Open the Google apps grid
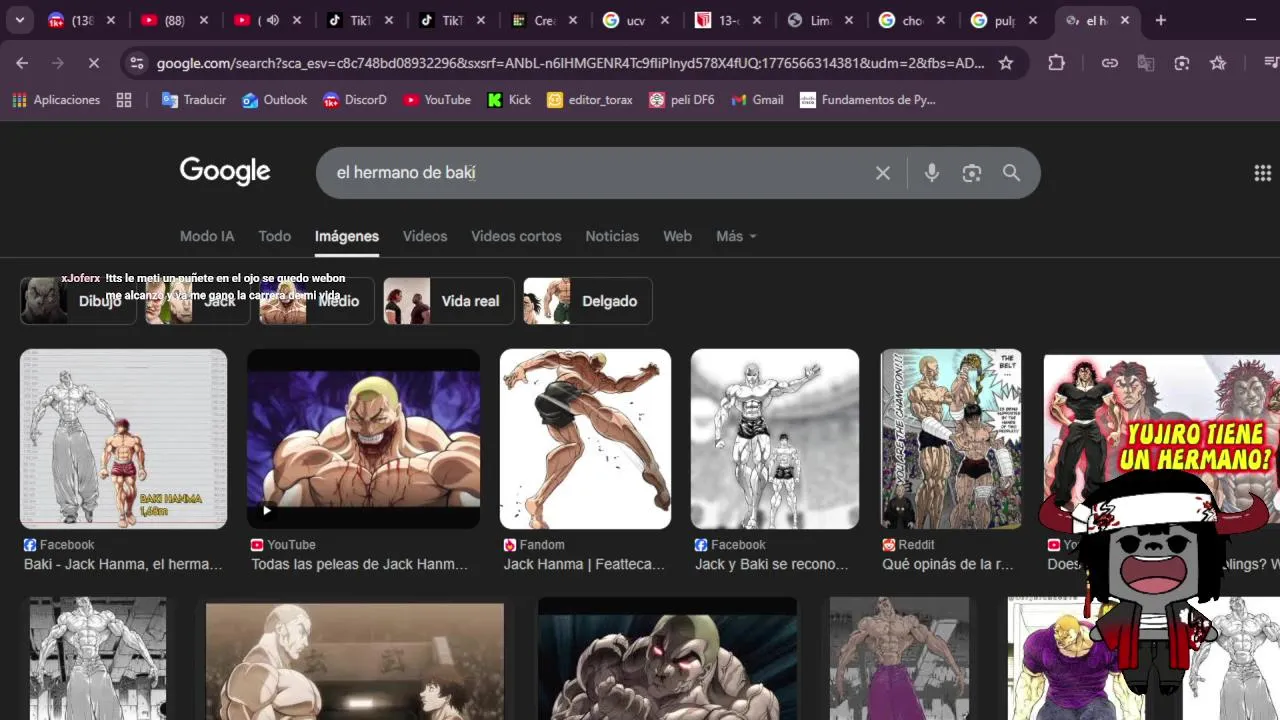 [x=1262, y=173]
